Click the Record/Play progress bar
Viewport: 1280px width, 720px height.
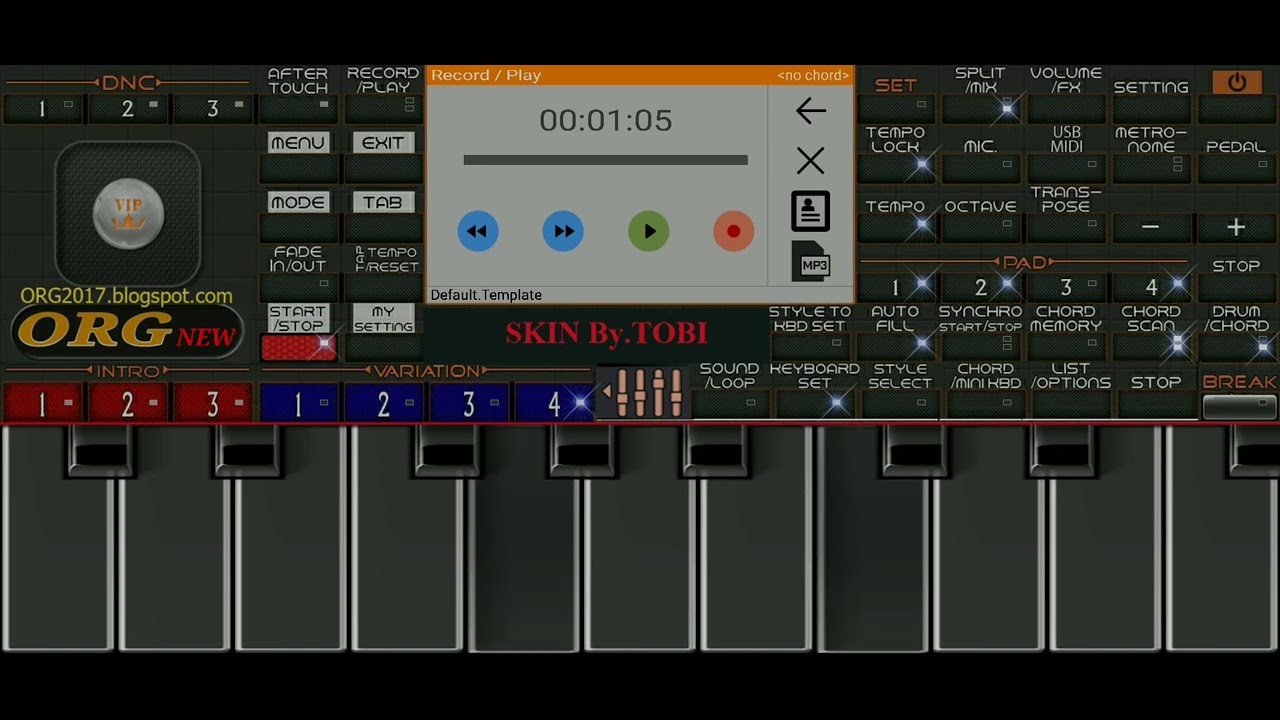point(605,160)
